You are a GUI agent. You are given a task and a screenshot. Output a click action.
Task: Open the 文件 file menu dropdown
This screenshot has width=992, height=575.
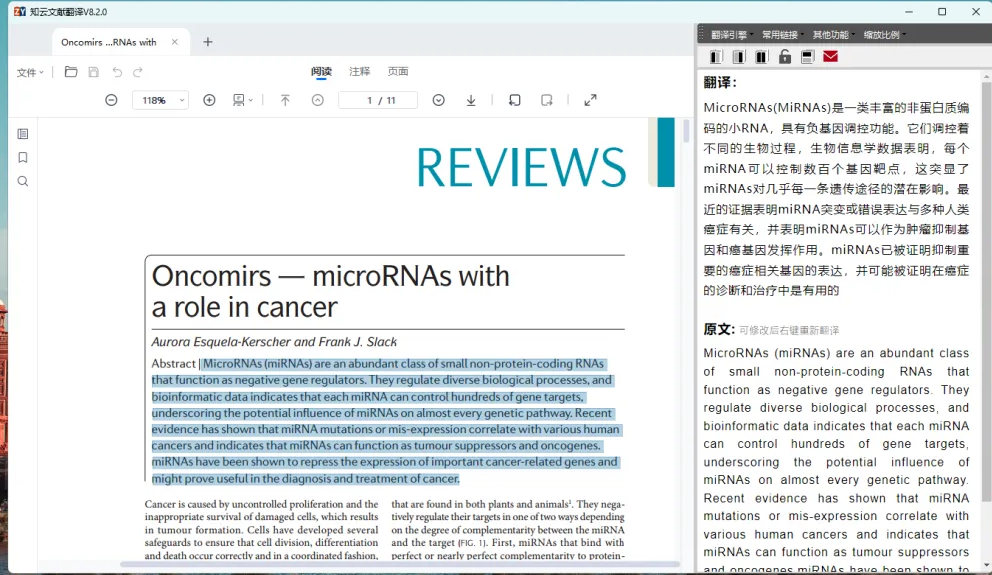pyautogui.click(x=30, y=73)
